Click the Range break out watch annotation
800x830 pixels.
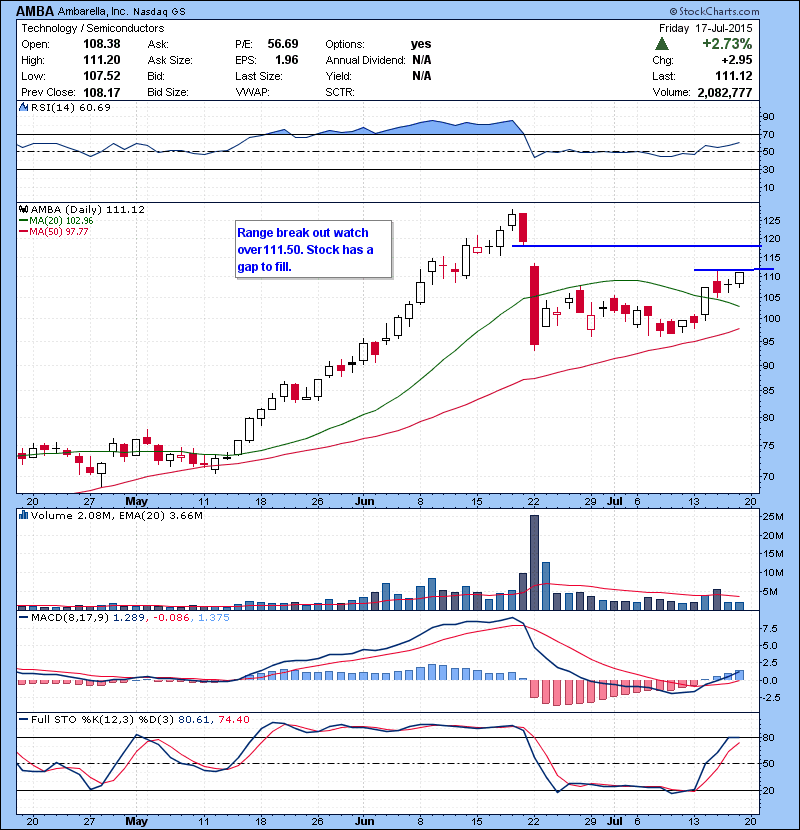pyautogui.click(x=314, y=249)
